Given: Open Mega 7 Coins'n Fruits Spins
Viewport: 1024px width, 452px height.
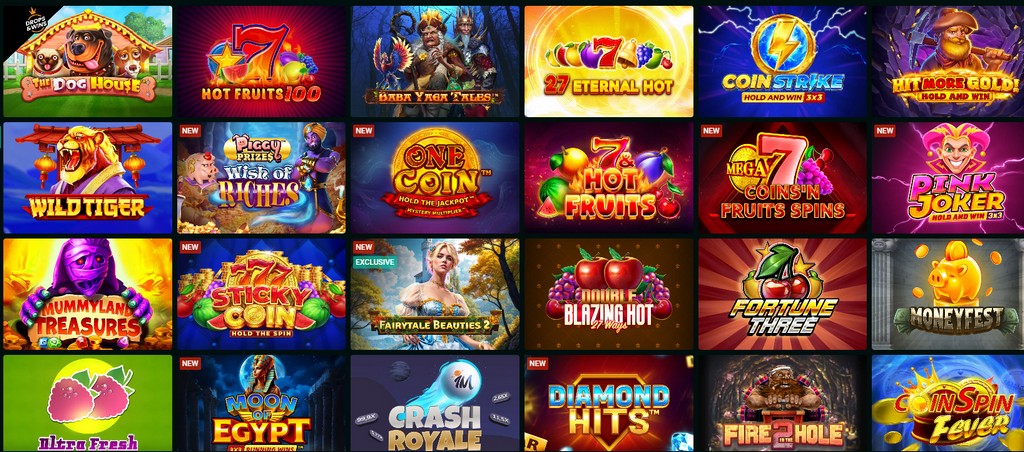Looking at the screenshot, I should pyautogui.click(x=782, y=178).
